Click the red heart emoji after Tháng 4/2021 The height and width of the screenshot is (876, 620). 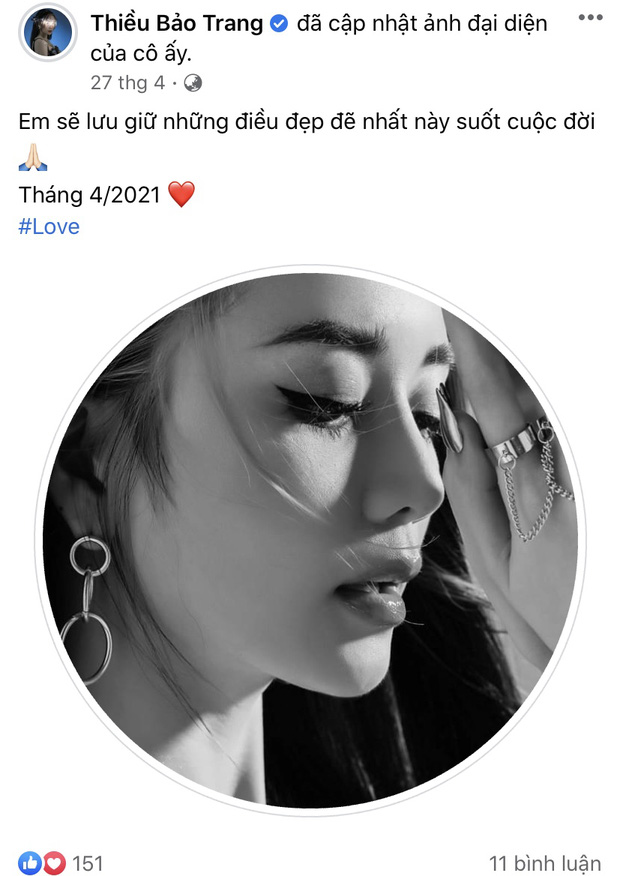click(181, 193)
